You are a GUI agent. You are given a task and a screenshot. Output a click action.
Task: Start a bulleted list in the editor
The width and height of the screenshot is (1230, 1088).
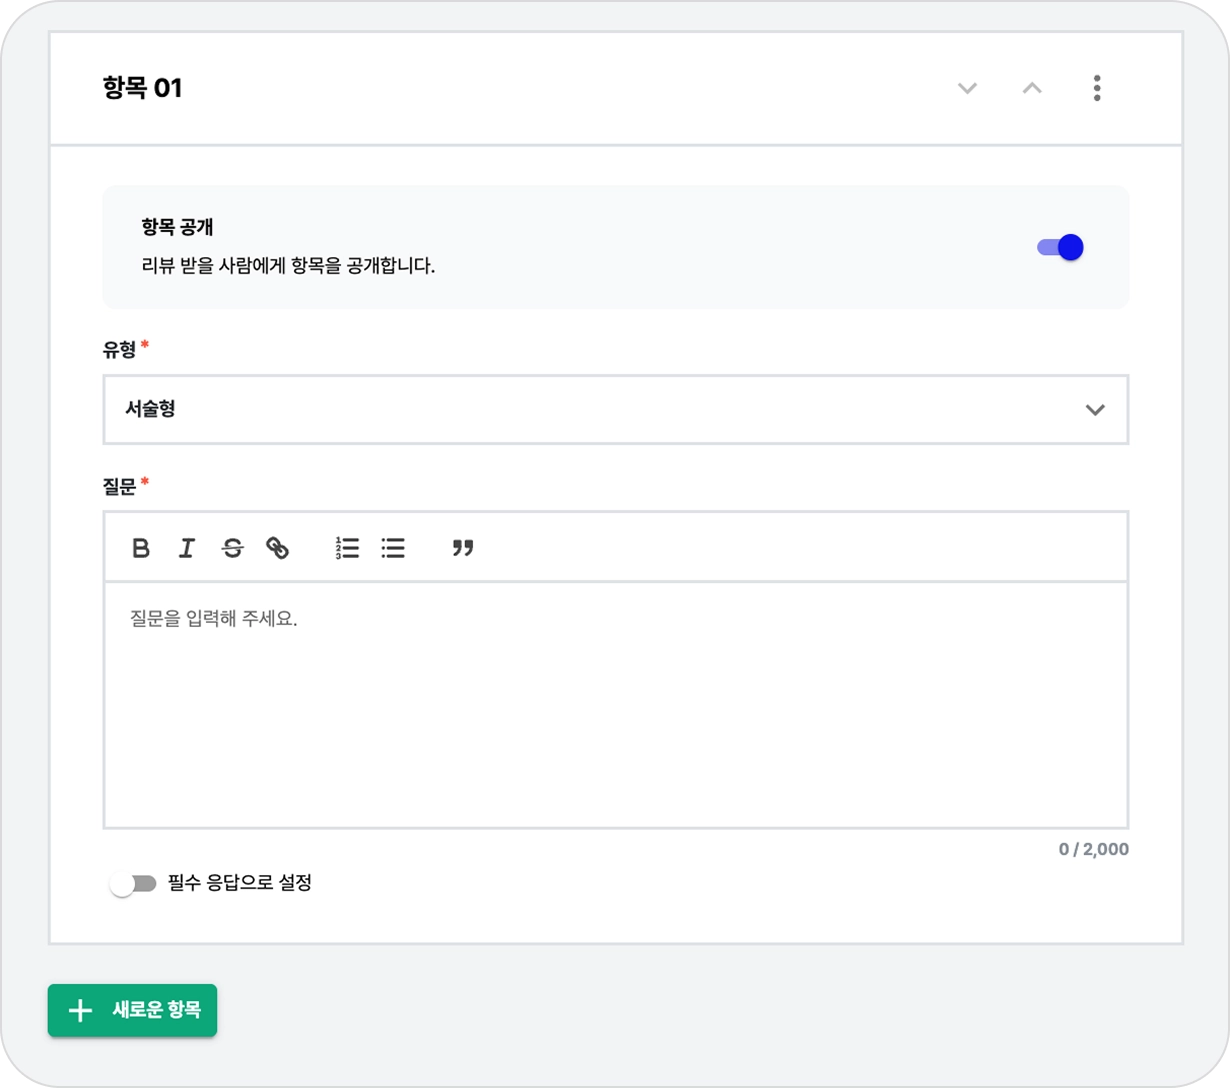393,548
